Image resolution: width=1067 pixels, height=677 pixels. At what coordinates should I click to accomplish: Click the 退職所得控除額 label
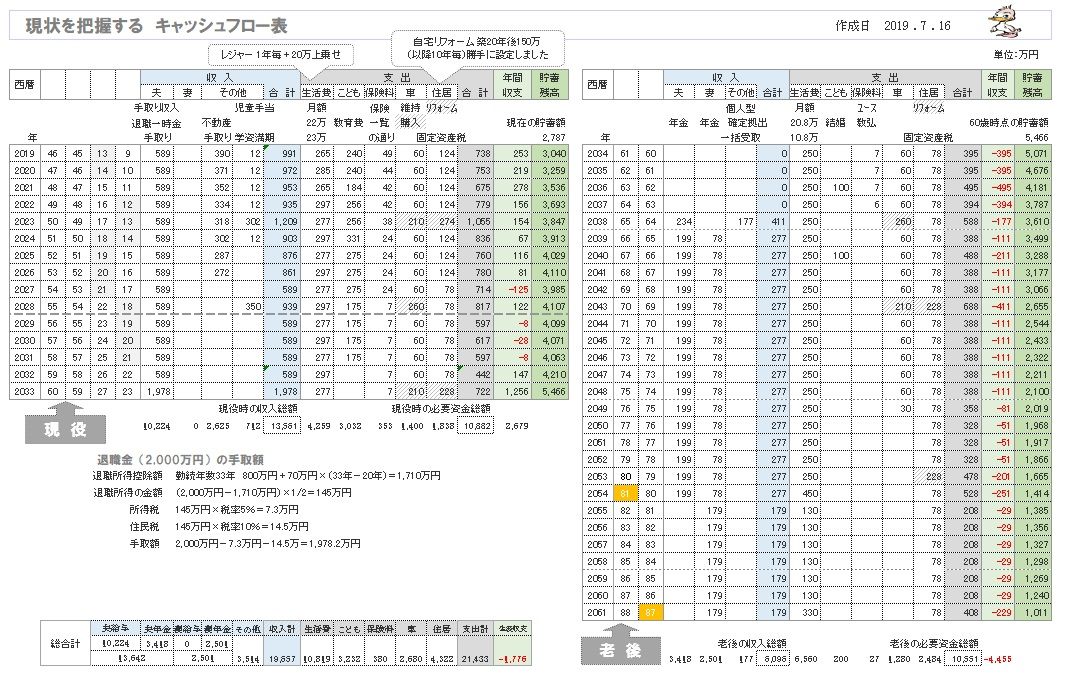tap(127, 476)
